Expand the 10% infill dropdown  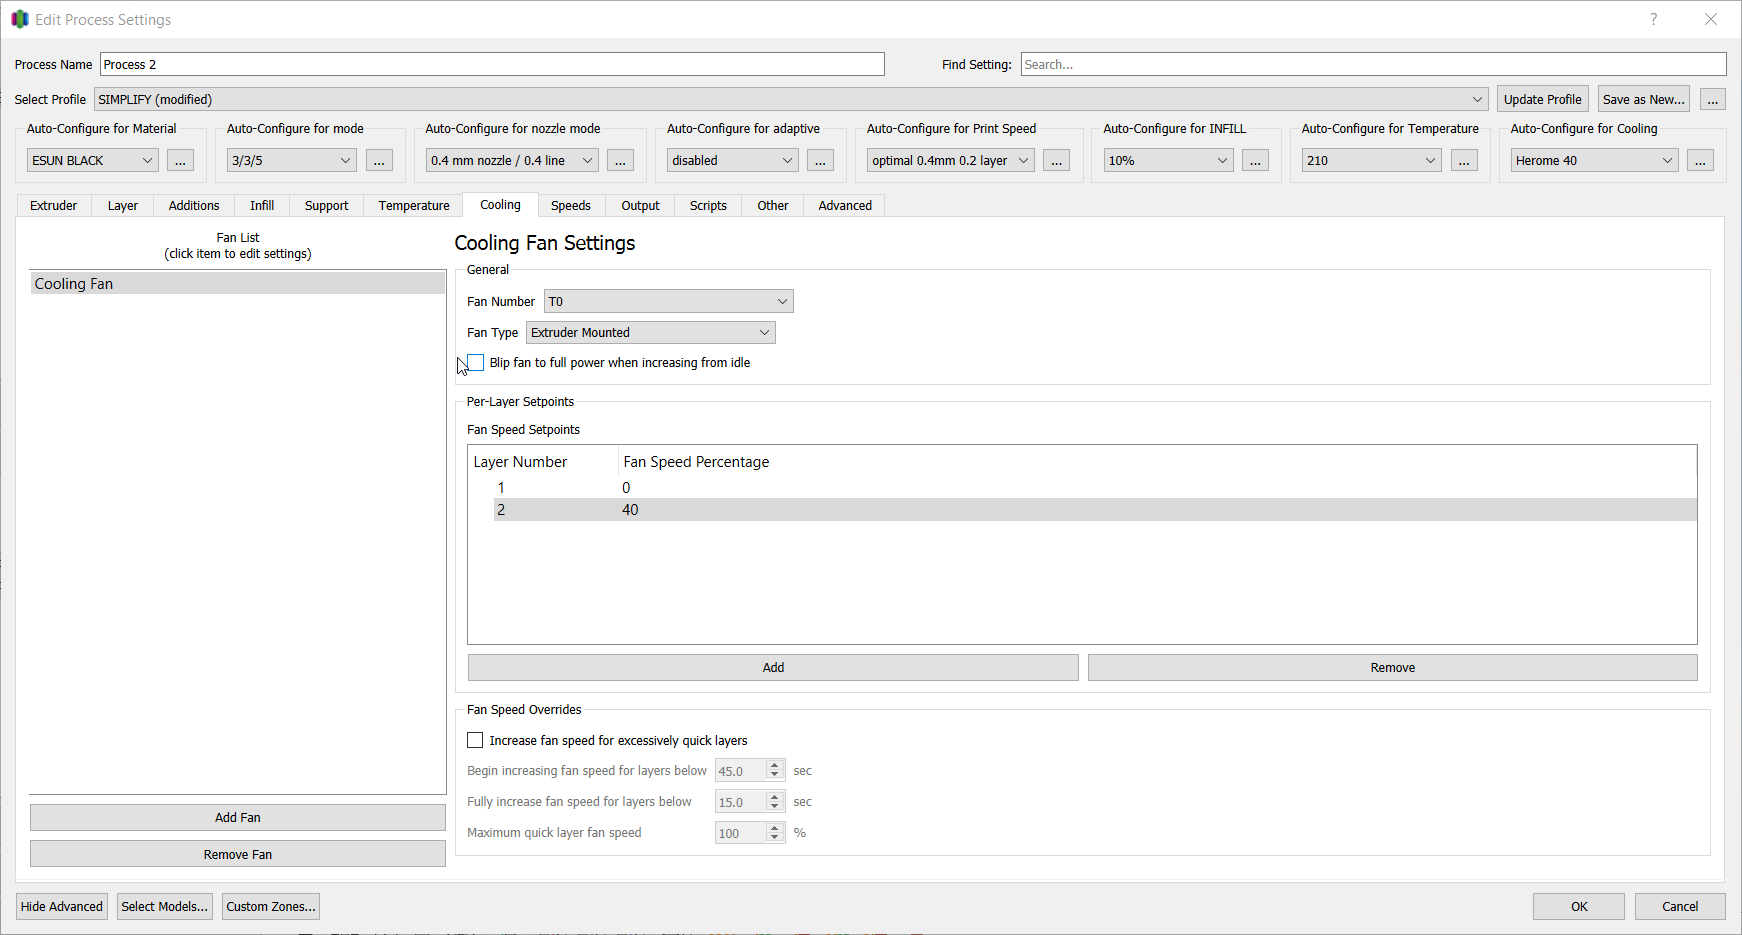click(x=1168, y=160)
